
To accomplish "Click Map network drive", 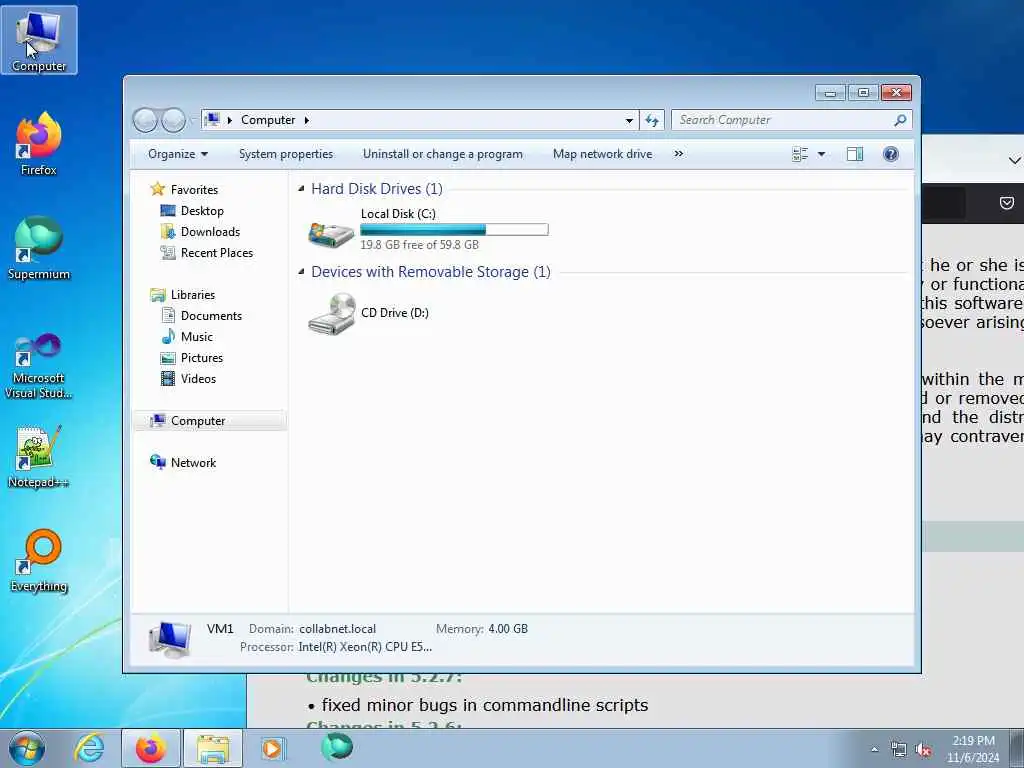I will 602,154.
